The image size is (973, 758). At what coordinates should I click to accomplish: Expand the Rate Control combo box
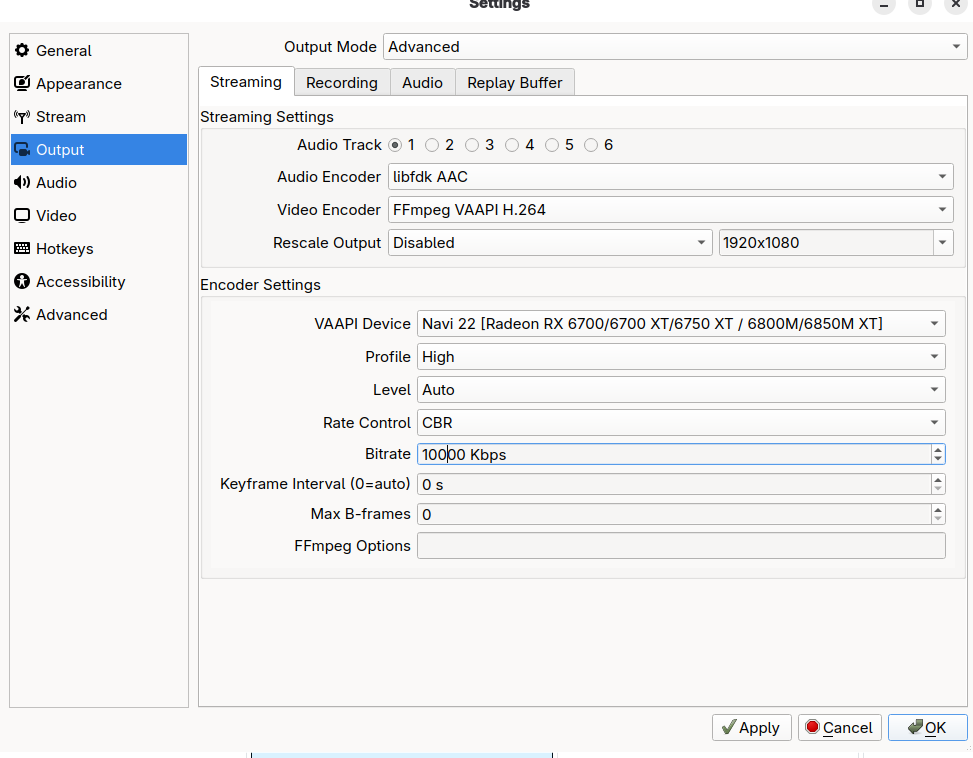coord(680,423)
